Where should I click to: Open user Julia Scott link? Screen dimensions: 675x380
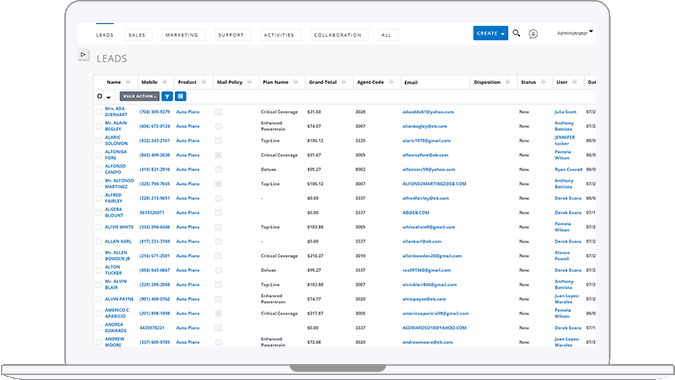click(565, 112)
